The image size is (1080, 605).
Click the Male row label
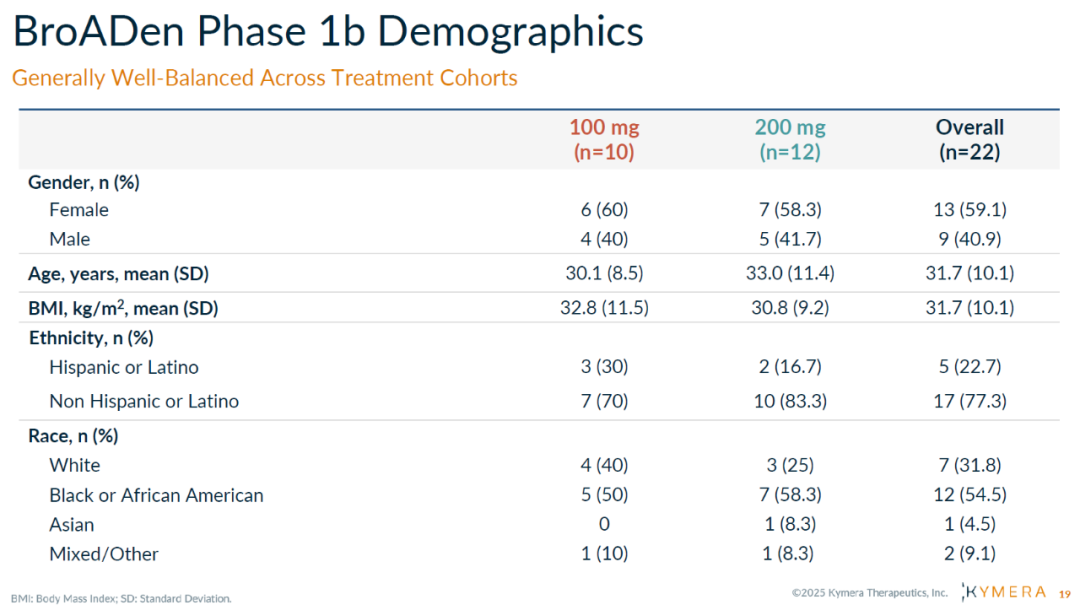click(x=70, y=239)
